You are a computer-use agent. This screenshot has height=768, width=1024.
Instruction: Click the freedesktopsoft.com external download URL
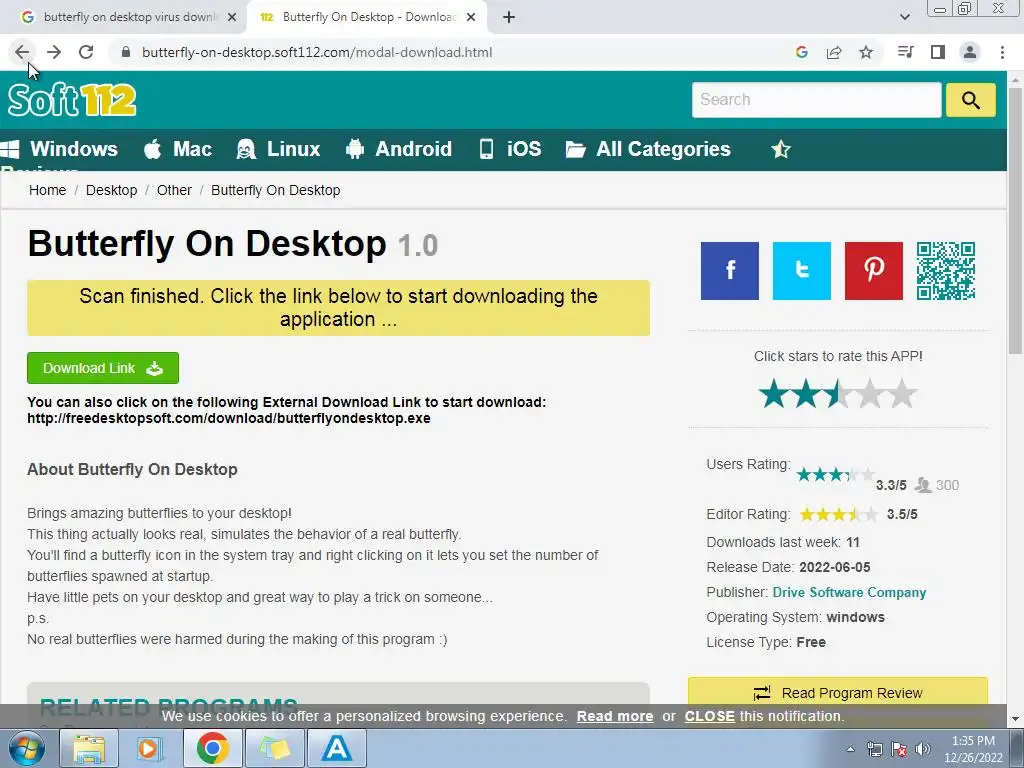point(229,418)
